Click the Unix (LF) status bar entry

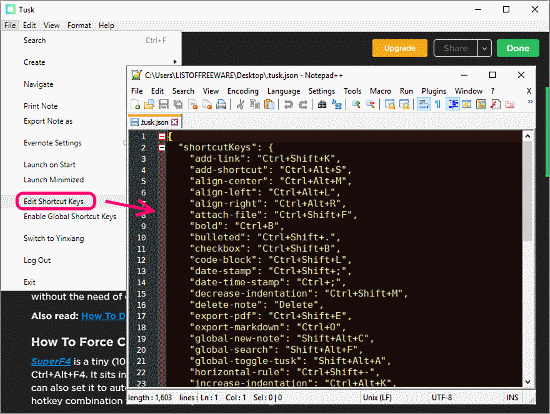377,398
